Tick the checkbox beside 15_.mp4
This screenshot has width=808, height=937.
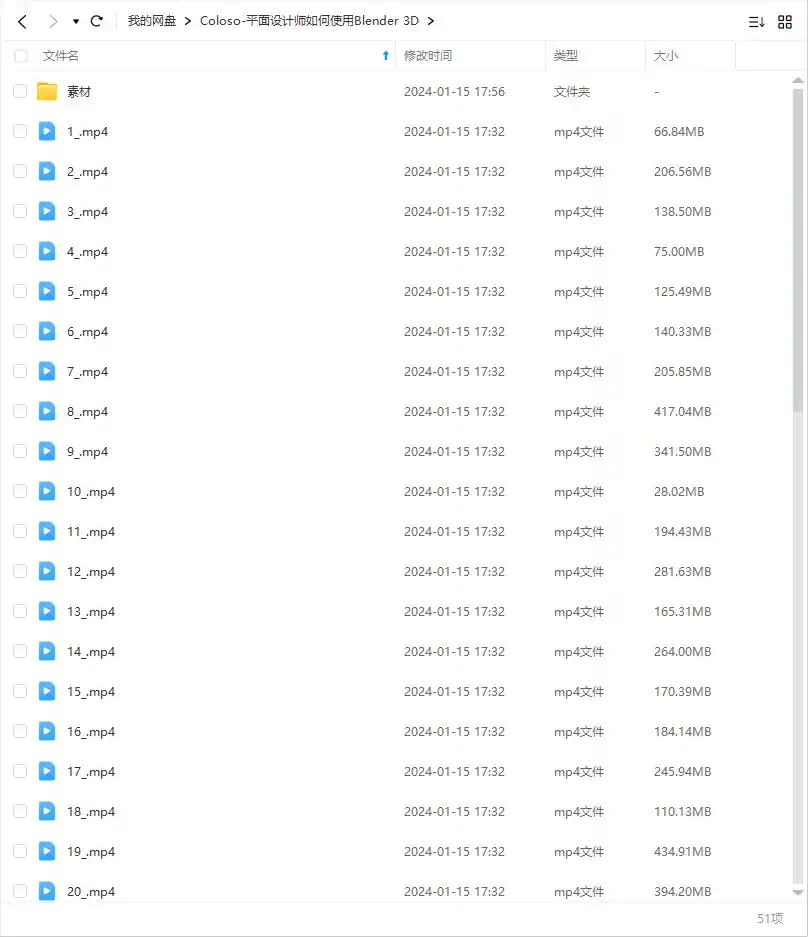pyautogui.click(x=20, y=691)
